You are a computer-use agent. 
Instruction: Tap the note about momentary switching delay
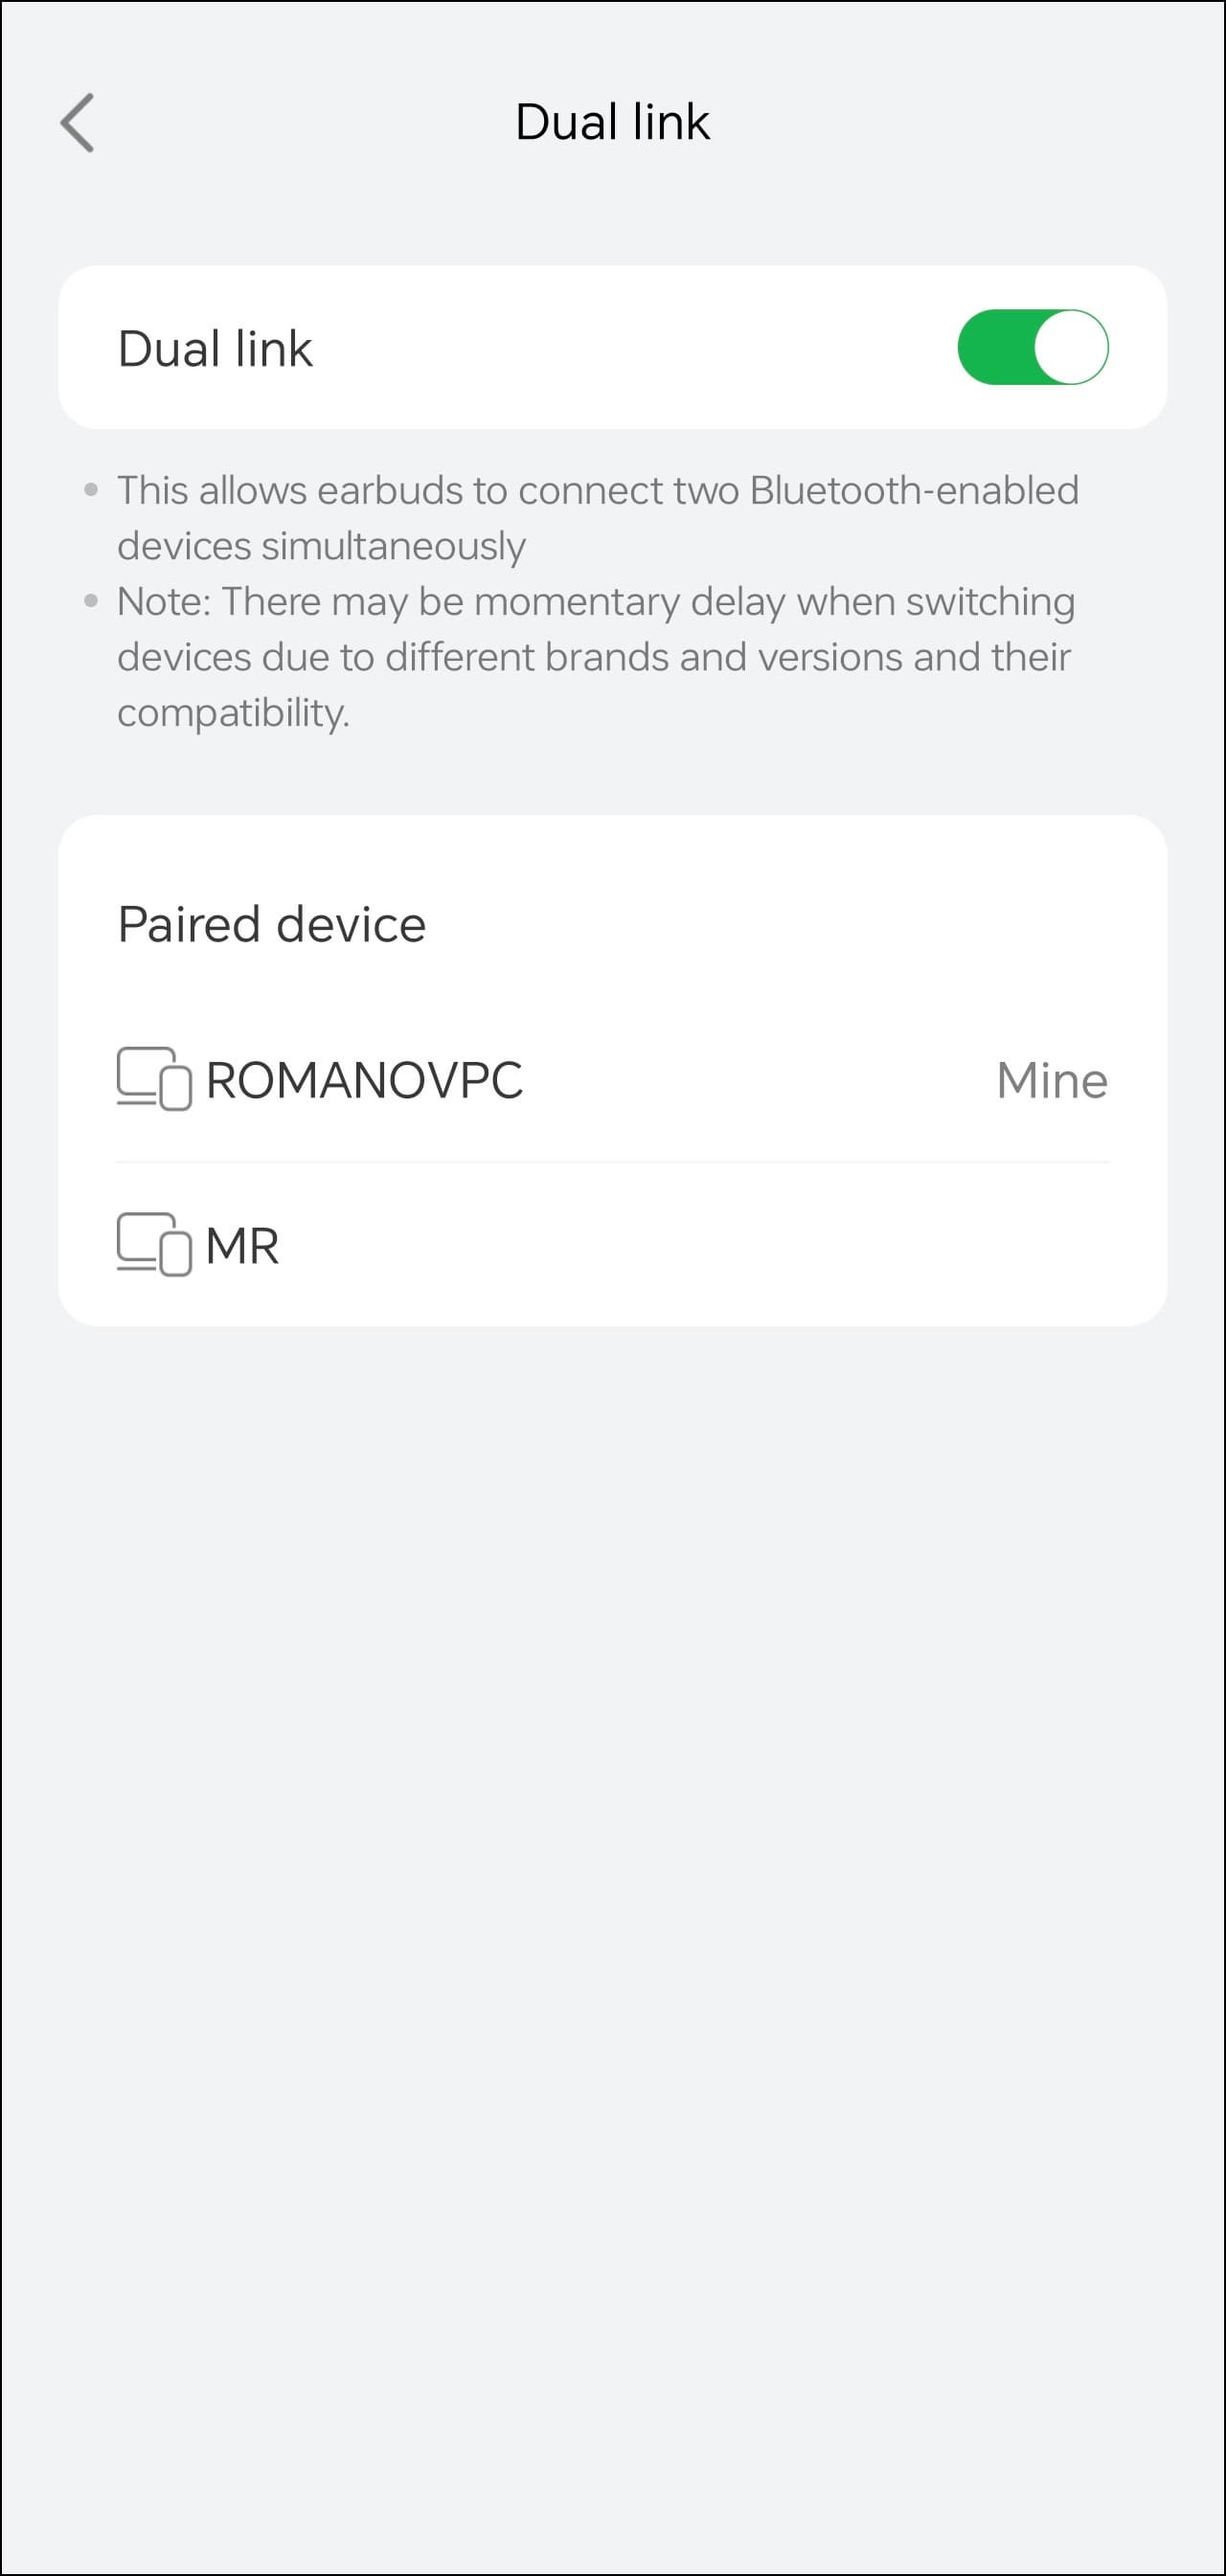pos(595,656)
